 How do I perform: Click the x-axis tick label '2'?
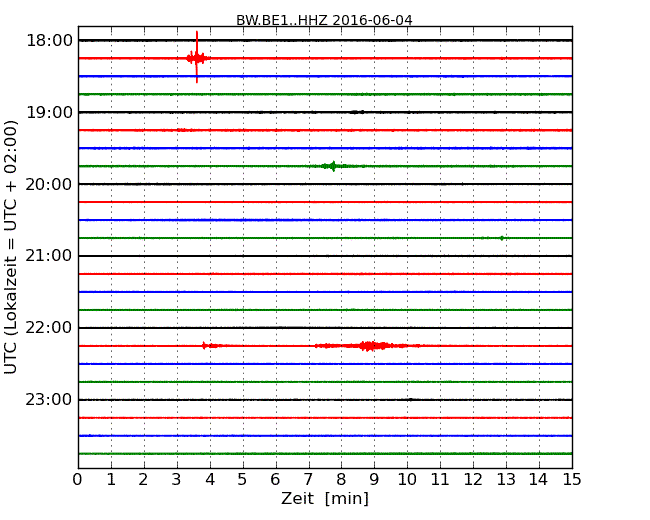pyautogui.click(x=143, y=479)
